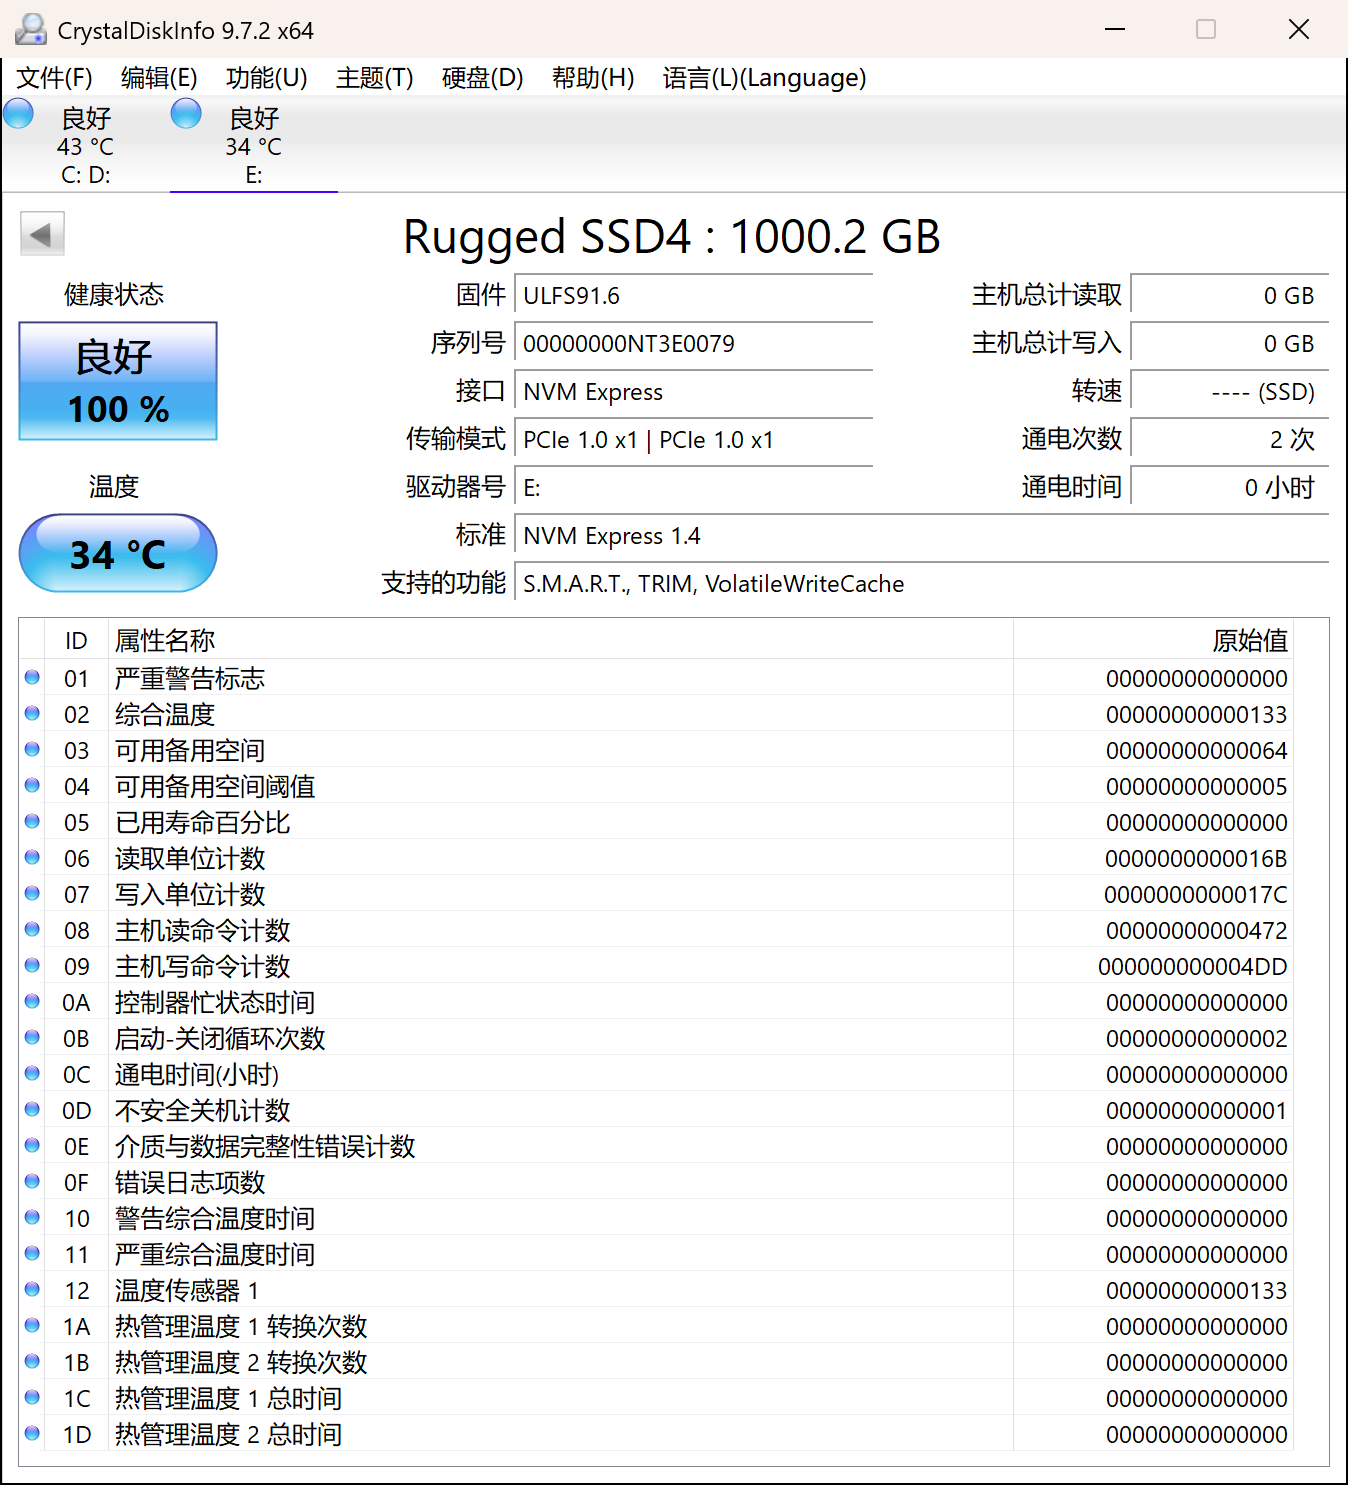Click the back arrow navigation icon
1348x1485 pixels.
[42, 233]
